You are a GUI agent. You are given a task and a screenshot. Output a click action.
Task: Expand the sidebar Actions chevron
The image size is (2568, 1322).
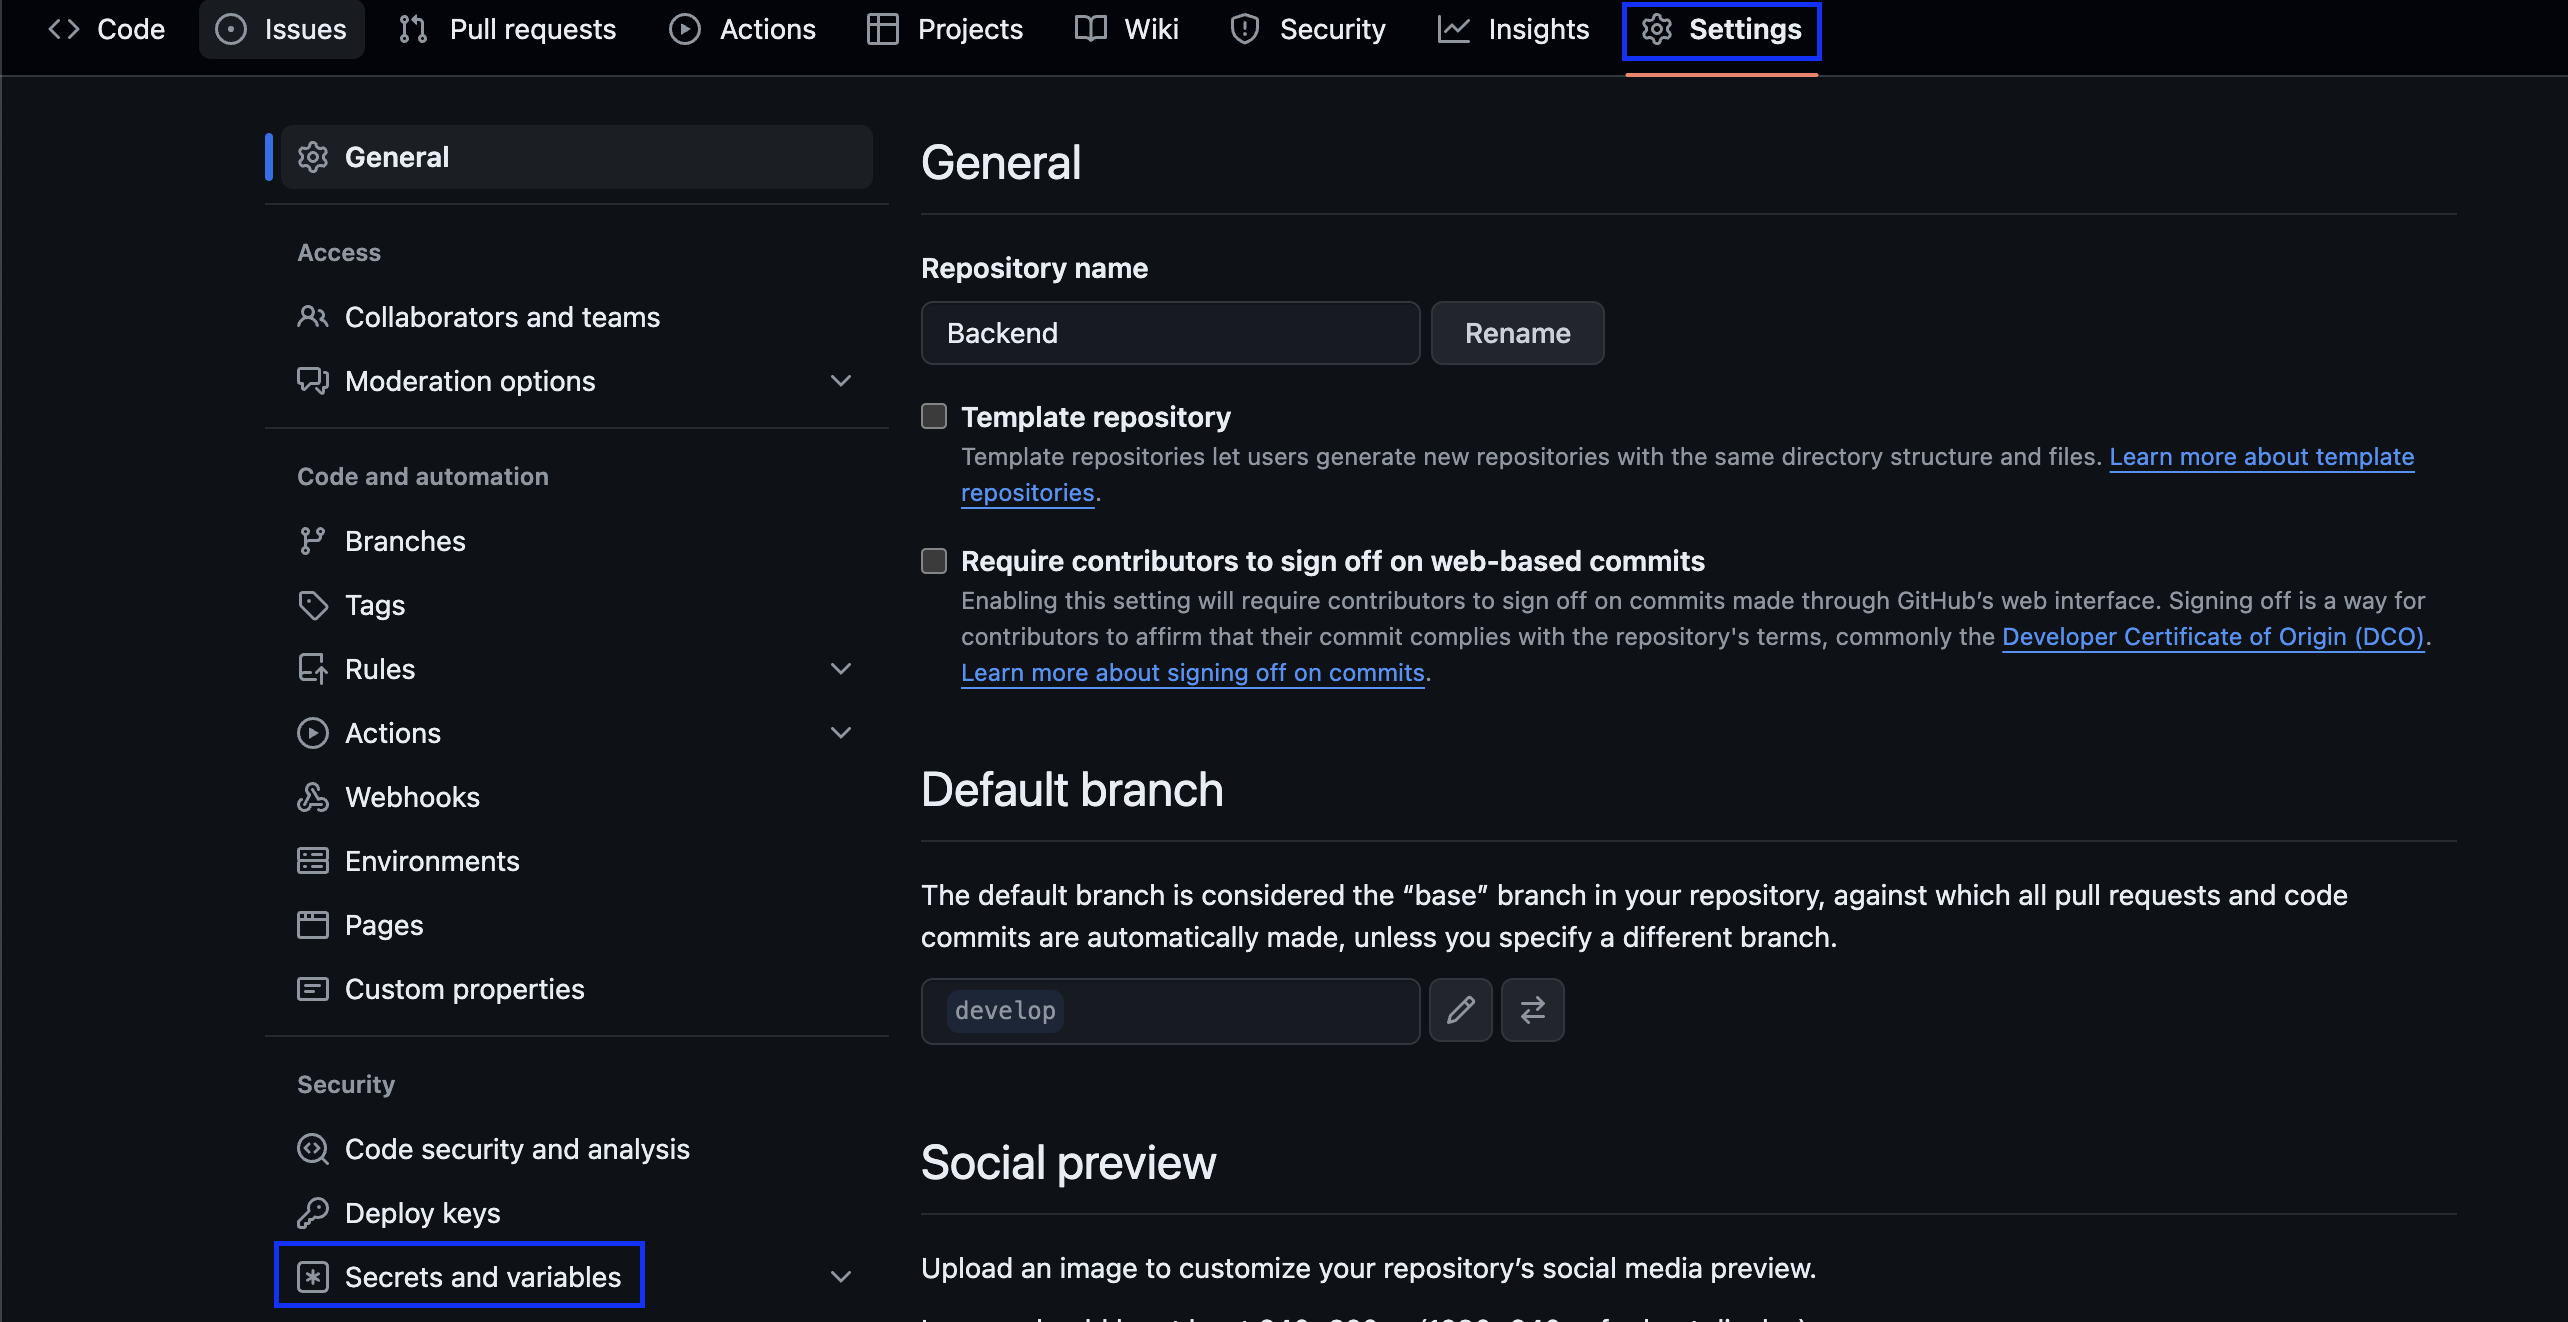[841, 733]
